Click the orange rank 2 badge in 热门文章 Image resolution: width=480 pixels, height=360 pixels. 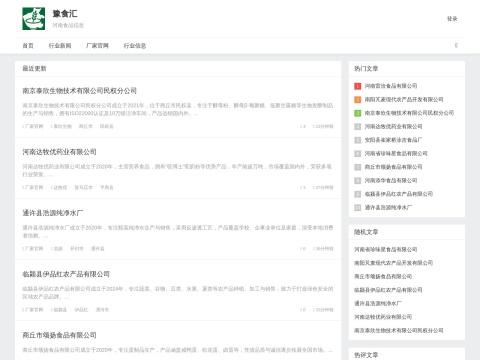click(357, 99)
